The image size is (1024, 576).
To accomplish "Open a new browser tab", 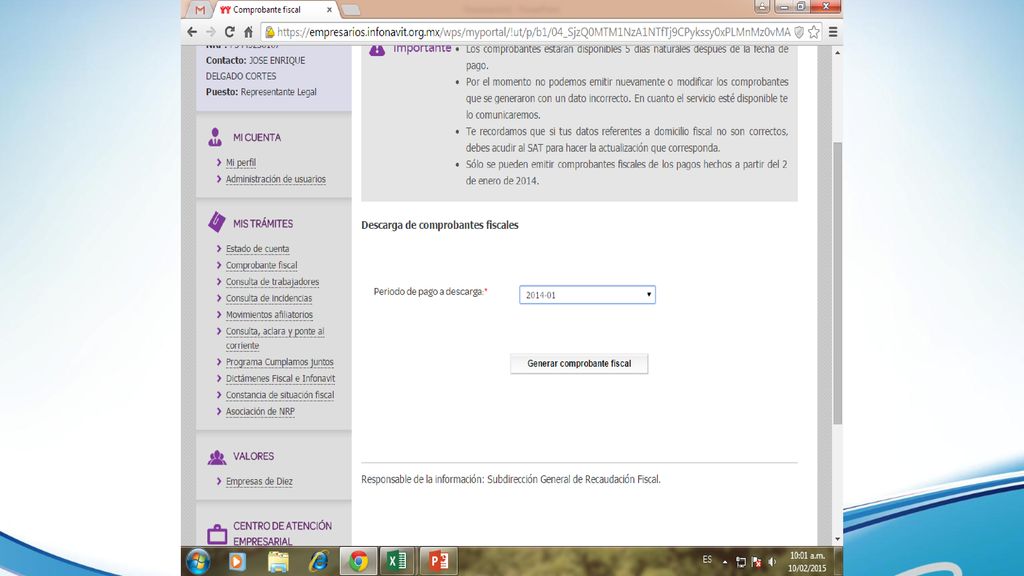I will pos(351,10).
